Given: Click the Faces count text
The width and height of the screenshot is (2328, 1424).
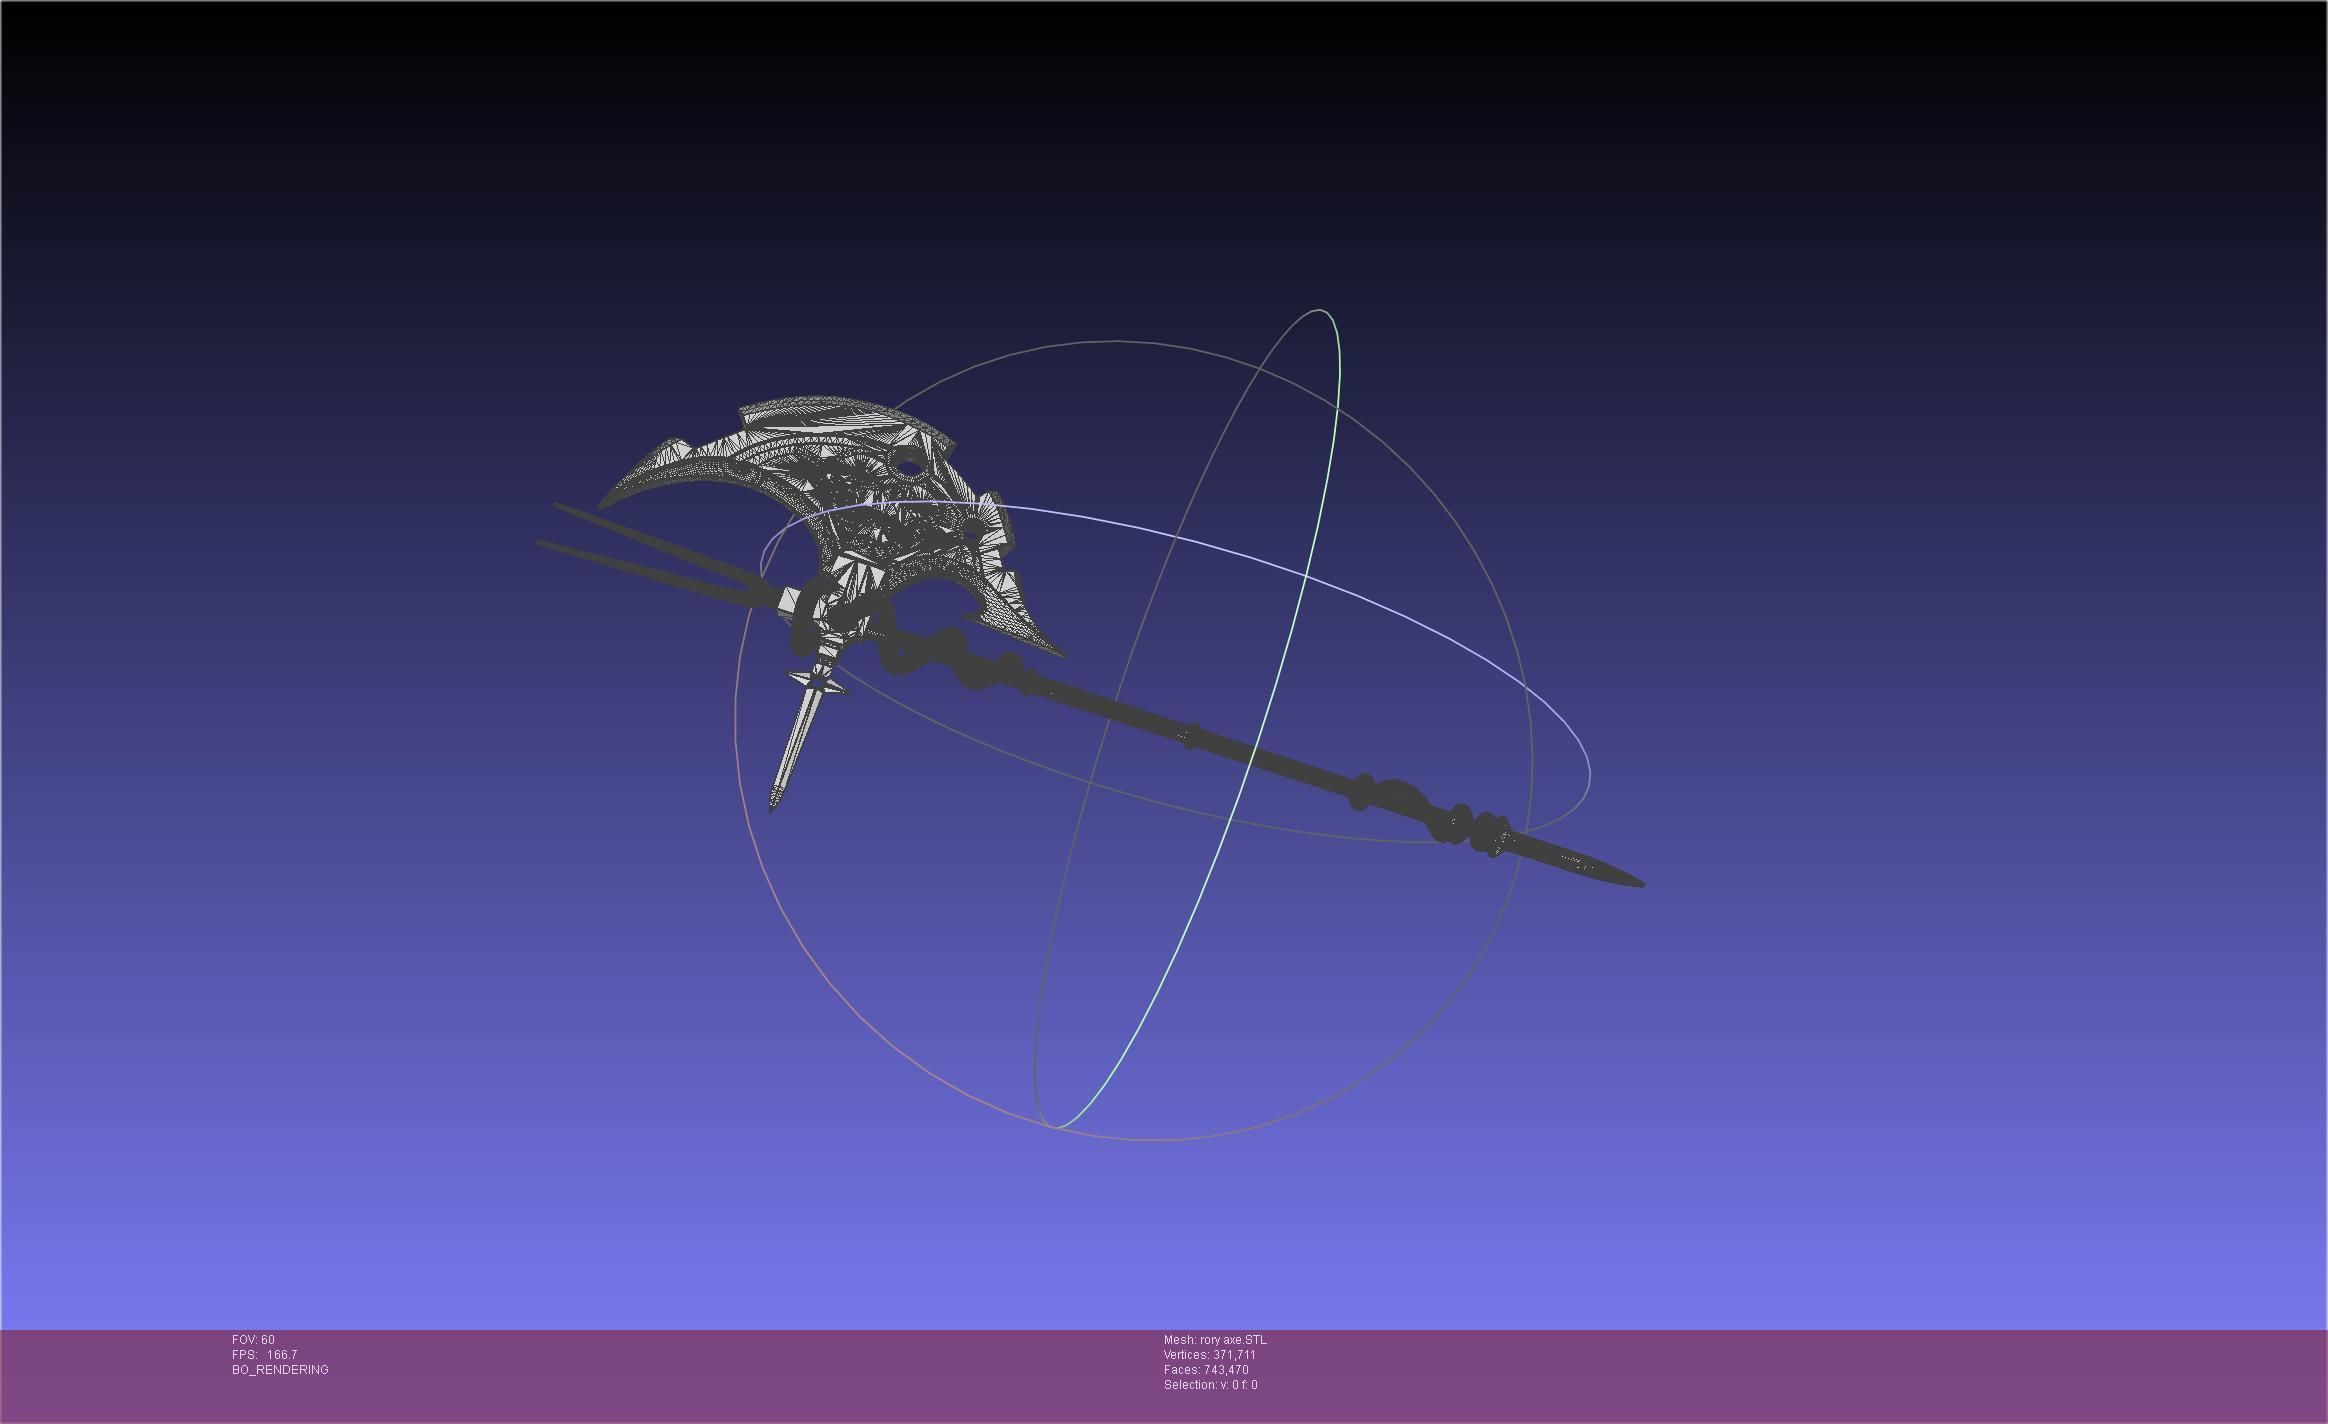Looking at the screenshot, I should [1205, 1369].
